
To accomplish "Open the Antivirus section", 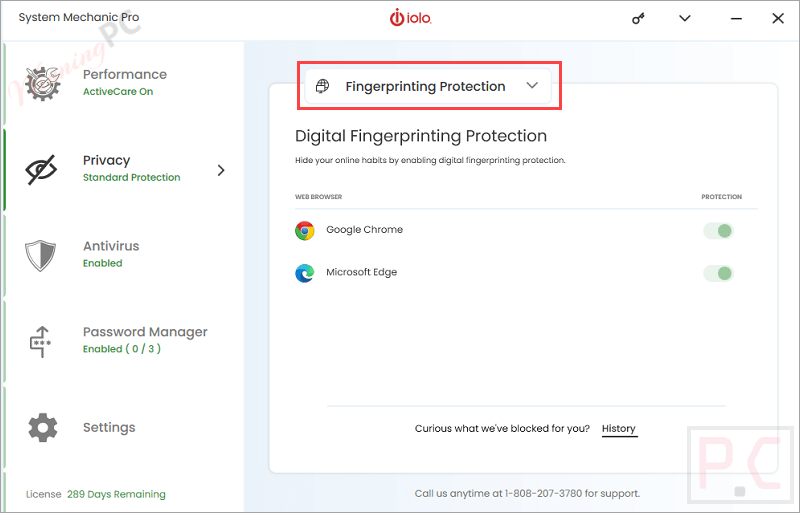I will (124, 254).
